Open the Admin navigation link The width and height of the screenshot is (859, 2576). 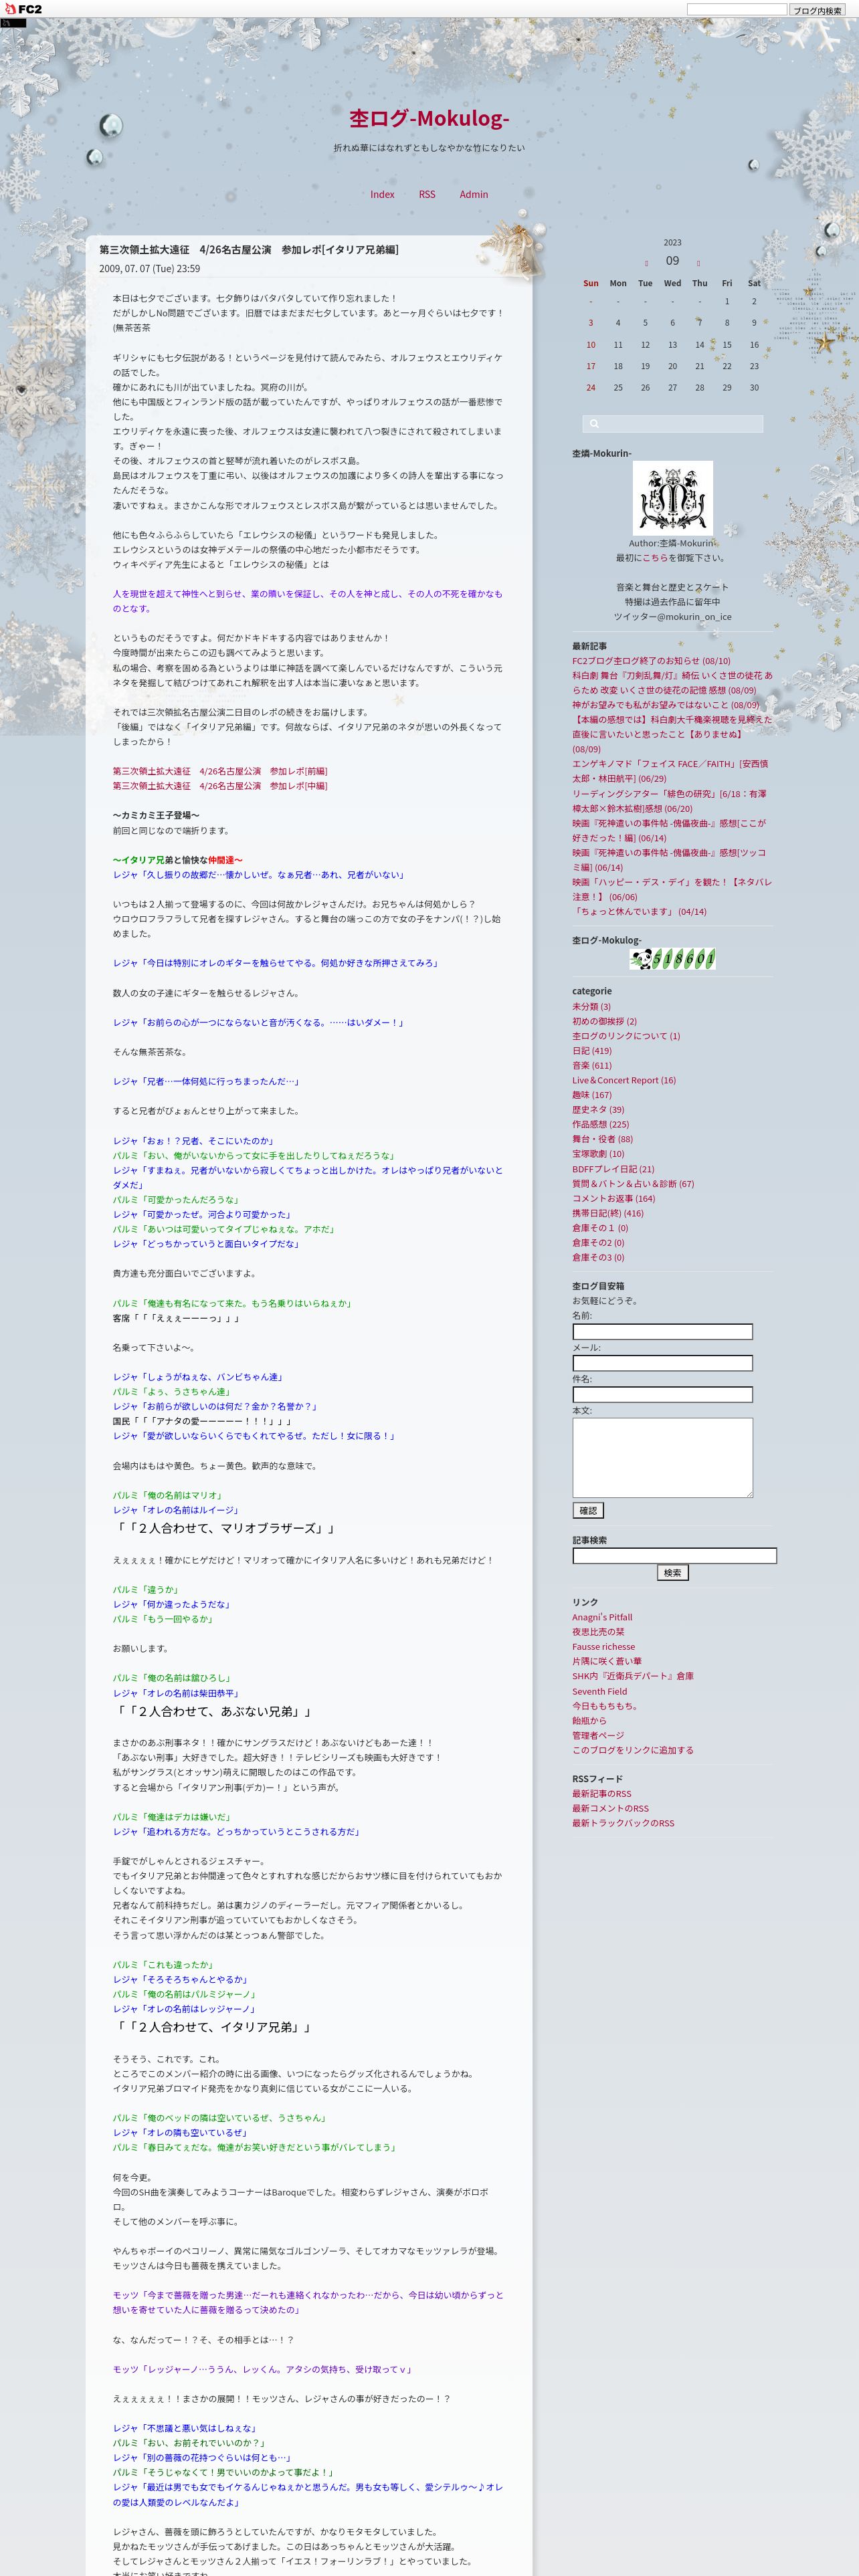click(x=474, y=194)
